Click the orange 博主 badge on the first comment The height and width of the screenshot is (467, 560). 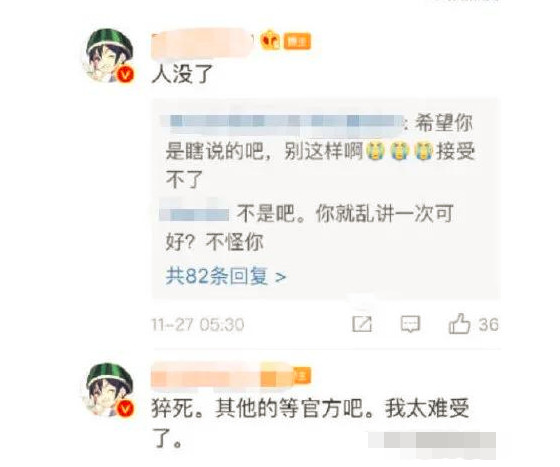click(x=297, y=41)
